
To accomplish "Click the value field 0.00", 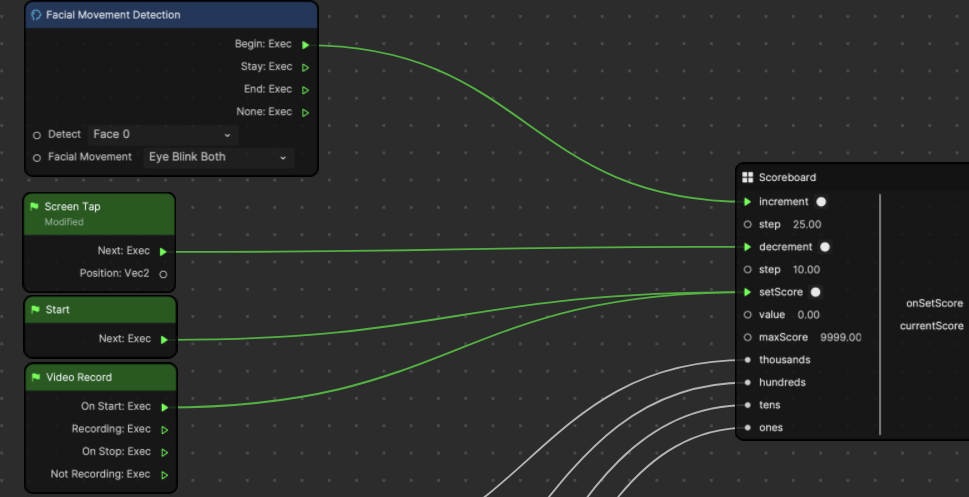I will point(808,315).
